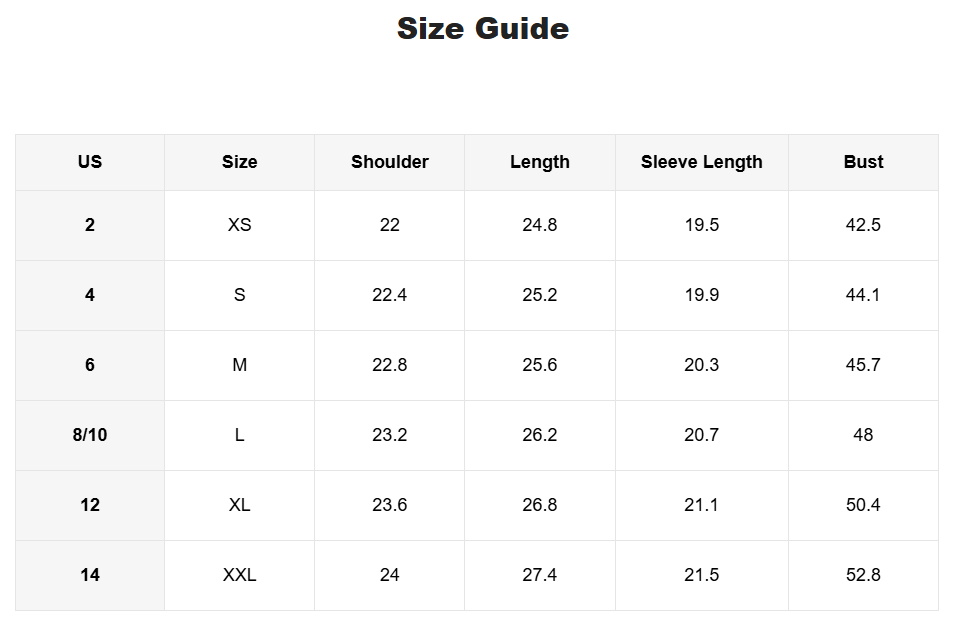Click the Size column header
960x624 pixels.
pyautogui.click(x=239, y=162)
